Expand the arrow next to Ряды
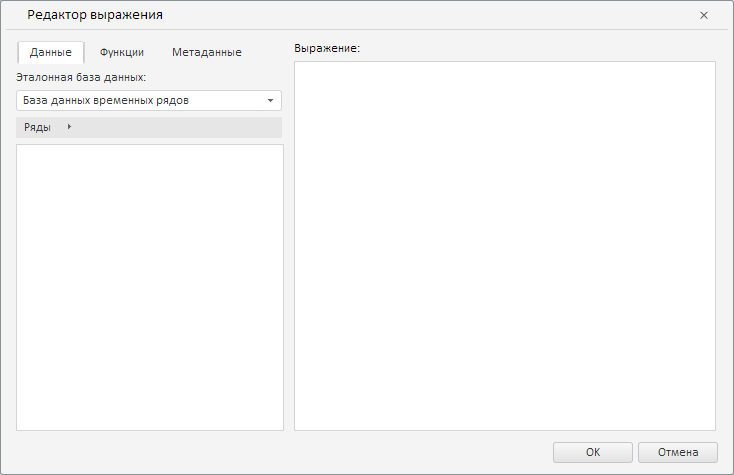The width and height of the screenshot is (734, 475). (x=68, y=127)
